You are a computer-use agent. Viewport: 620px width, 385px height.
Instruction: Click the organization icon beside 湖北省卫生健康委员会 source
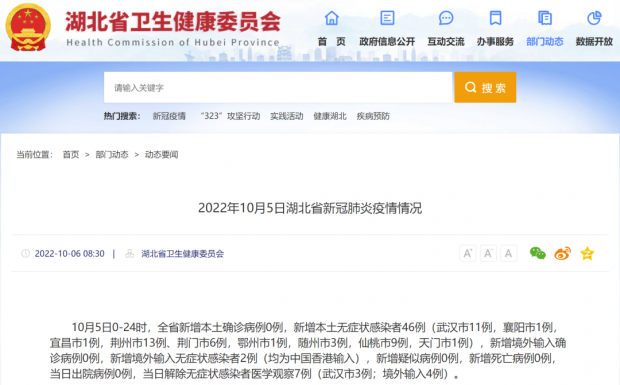[x=129, y=253]
